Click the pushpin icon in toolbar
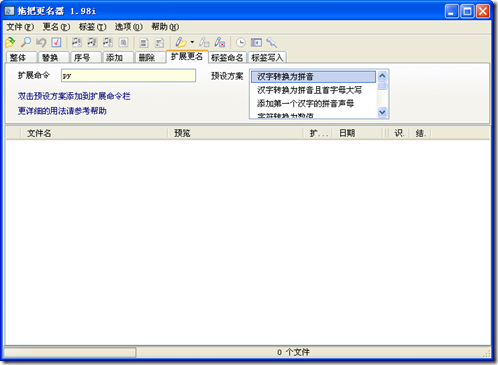 click(272, 42)
